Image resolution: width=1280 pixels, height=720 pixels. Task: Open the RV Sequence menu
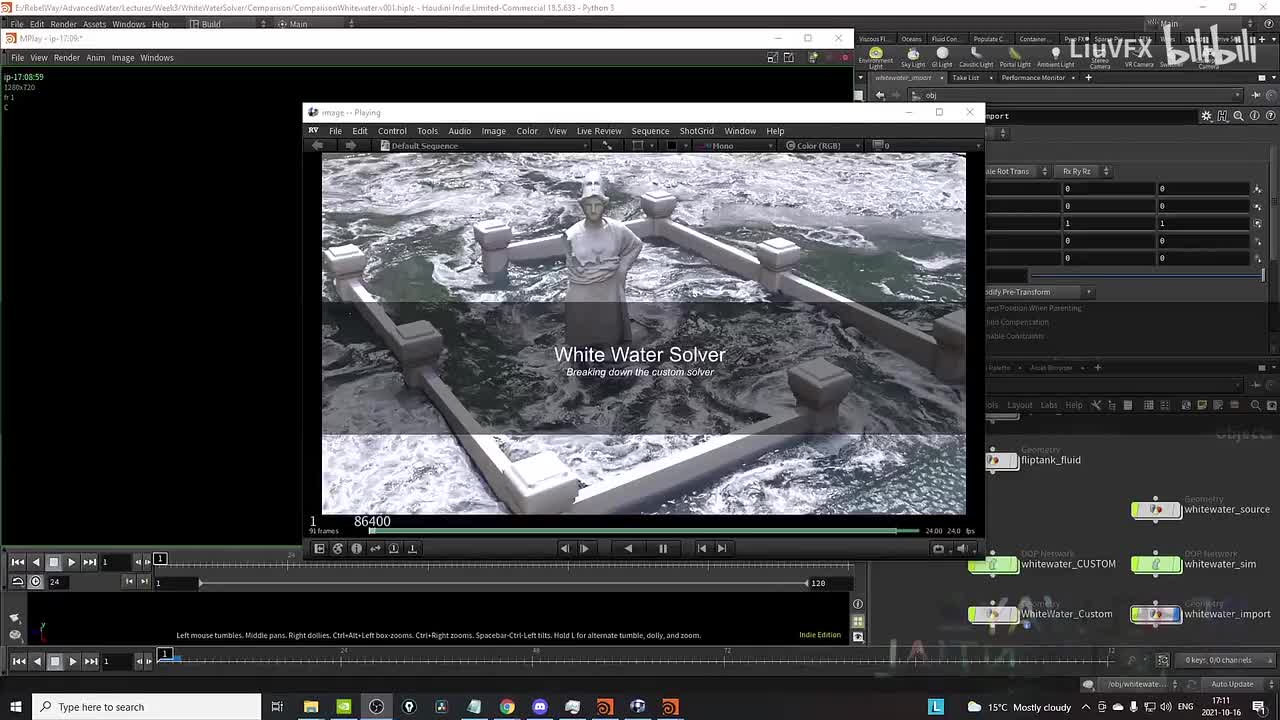650,131
